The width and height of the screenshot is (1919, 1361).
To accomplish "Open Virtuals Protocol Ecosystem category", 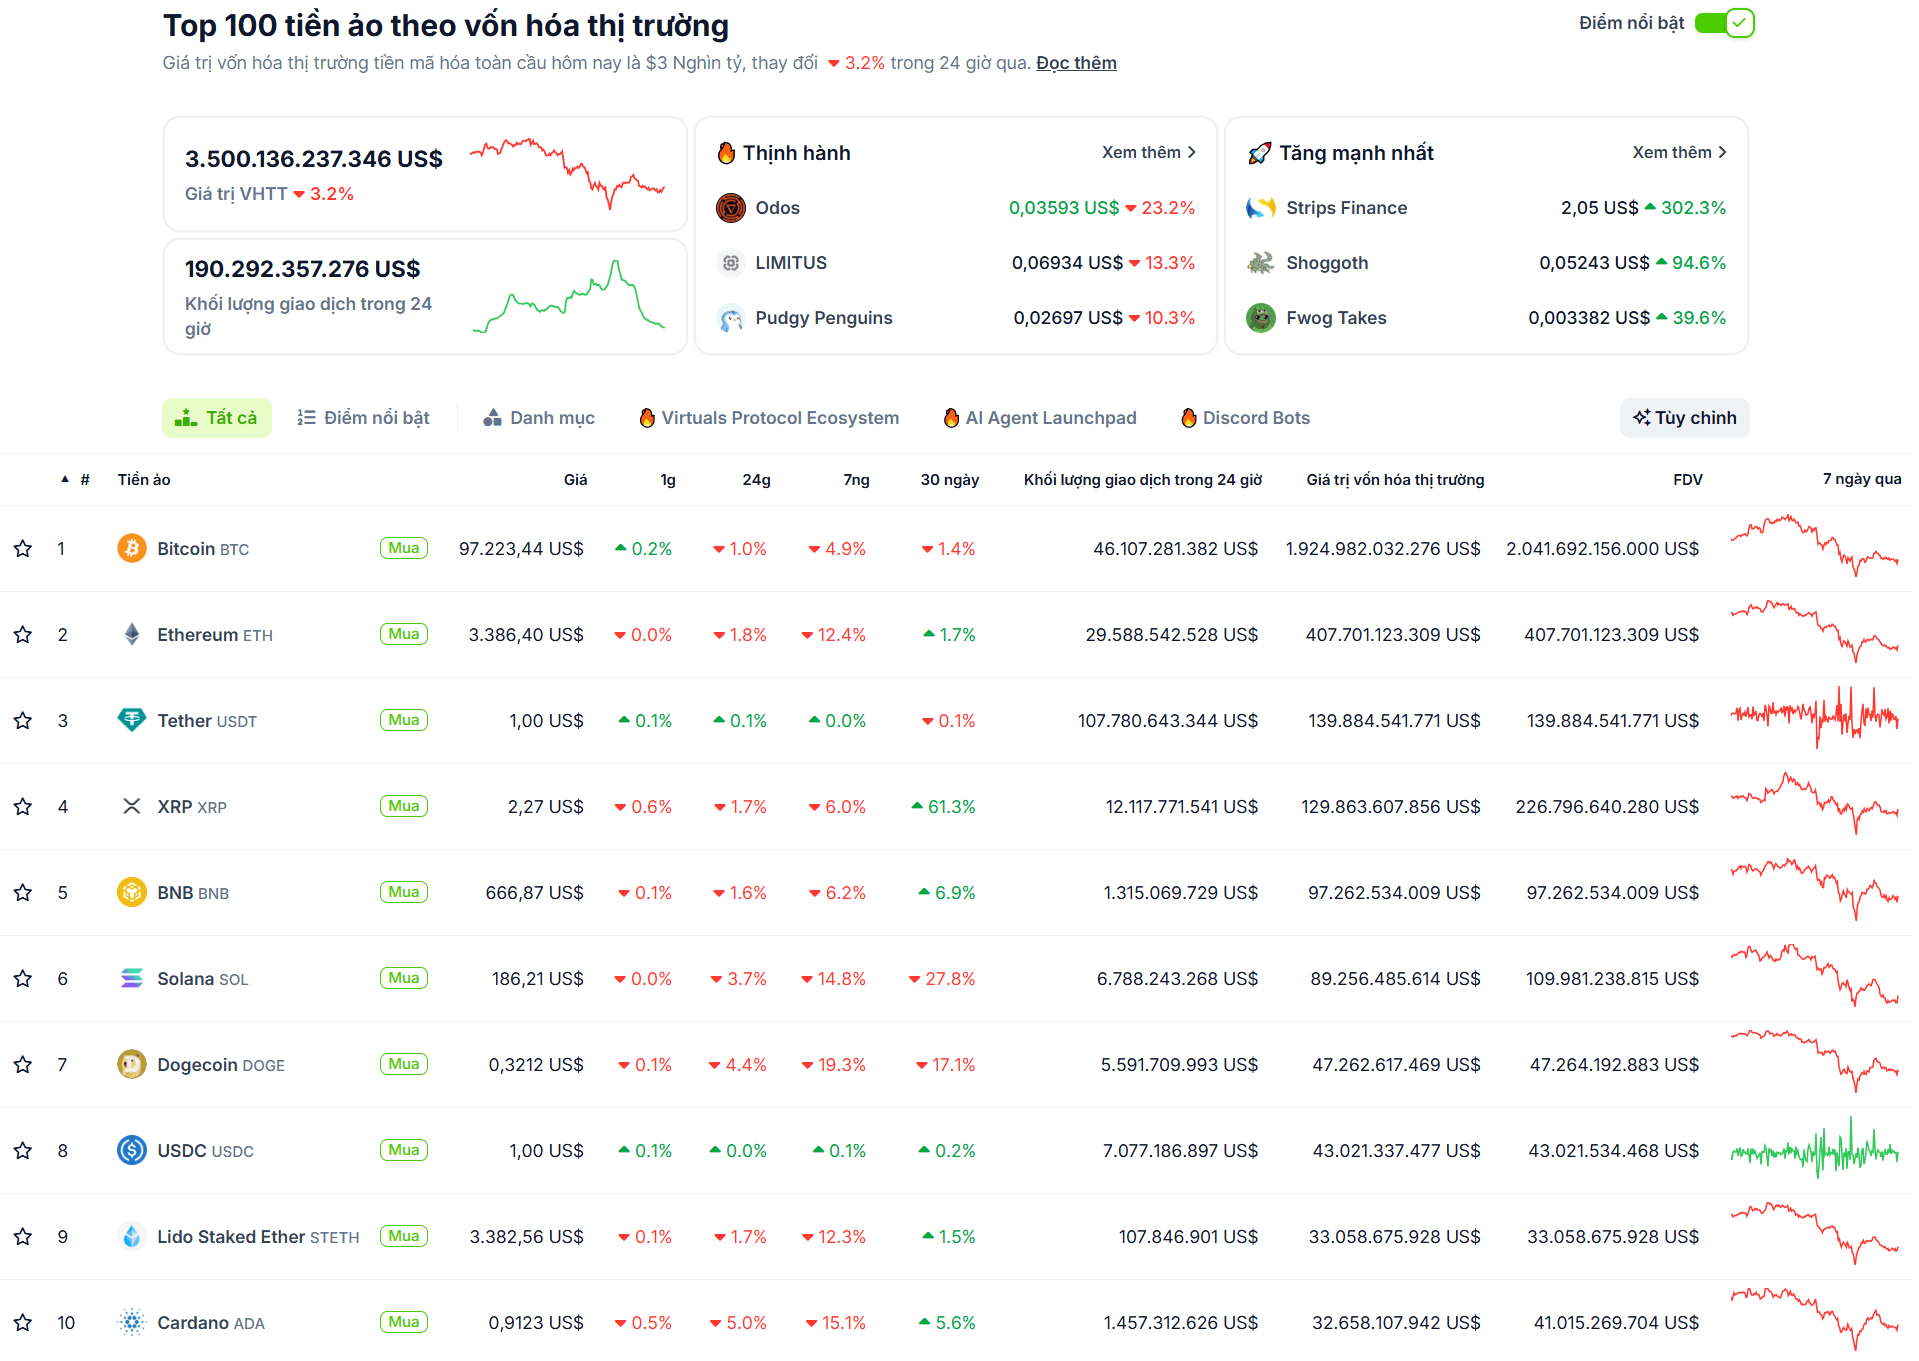I will 769,418.
